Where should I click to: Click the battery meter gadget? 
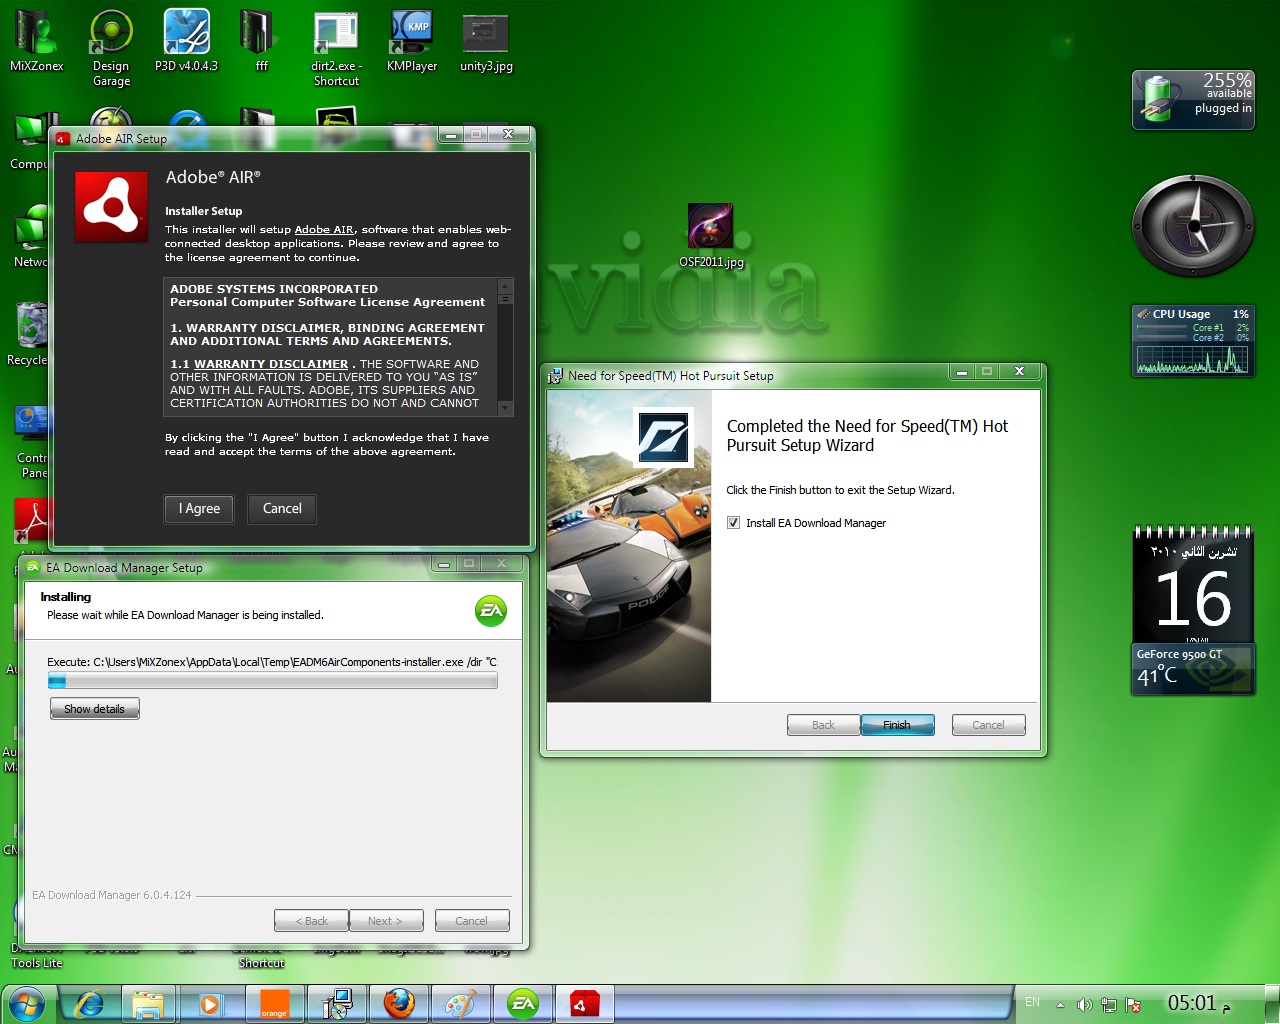pos(1193,99)
